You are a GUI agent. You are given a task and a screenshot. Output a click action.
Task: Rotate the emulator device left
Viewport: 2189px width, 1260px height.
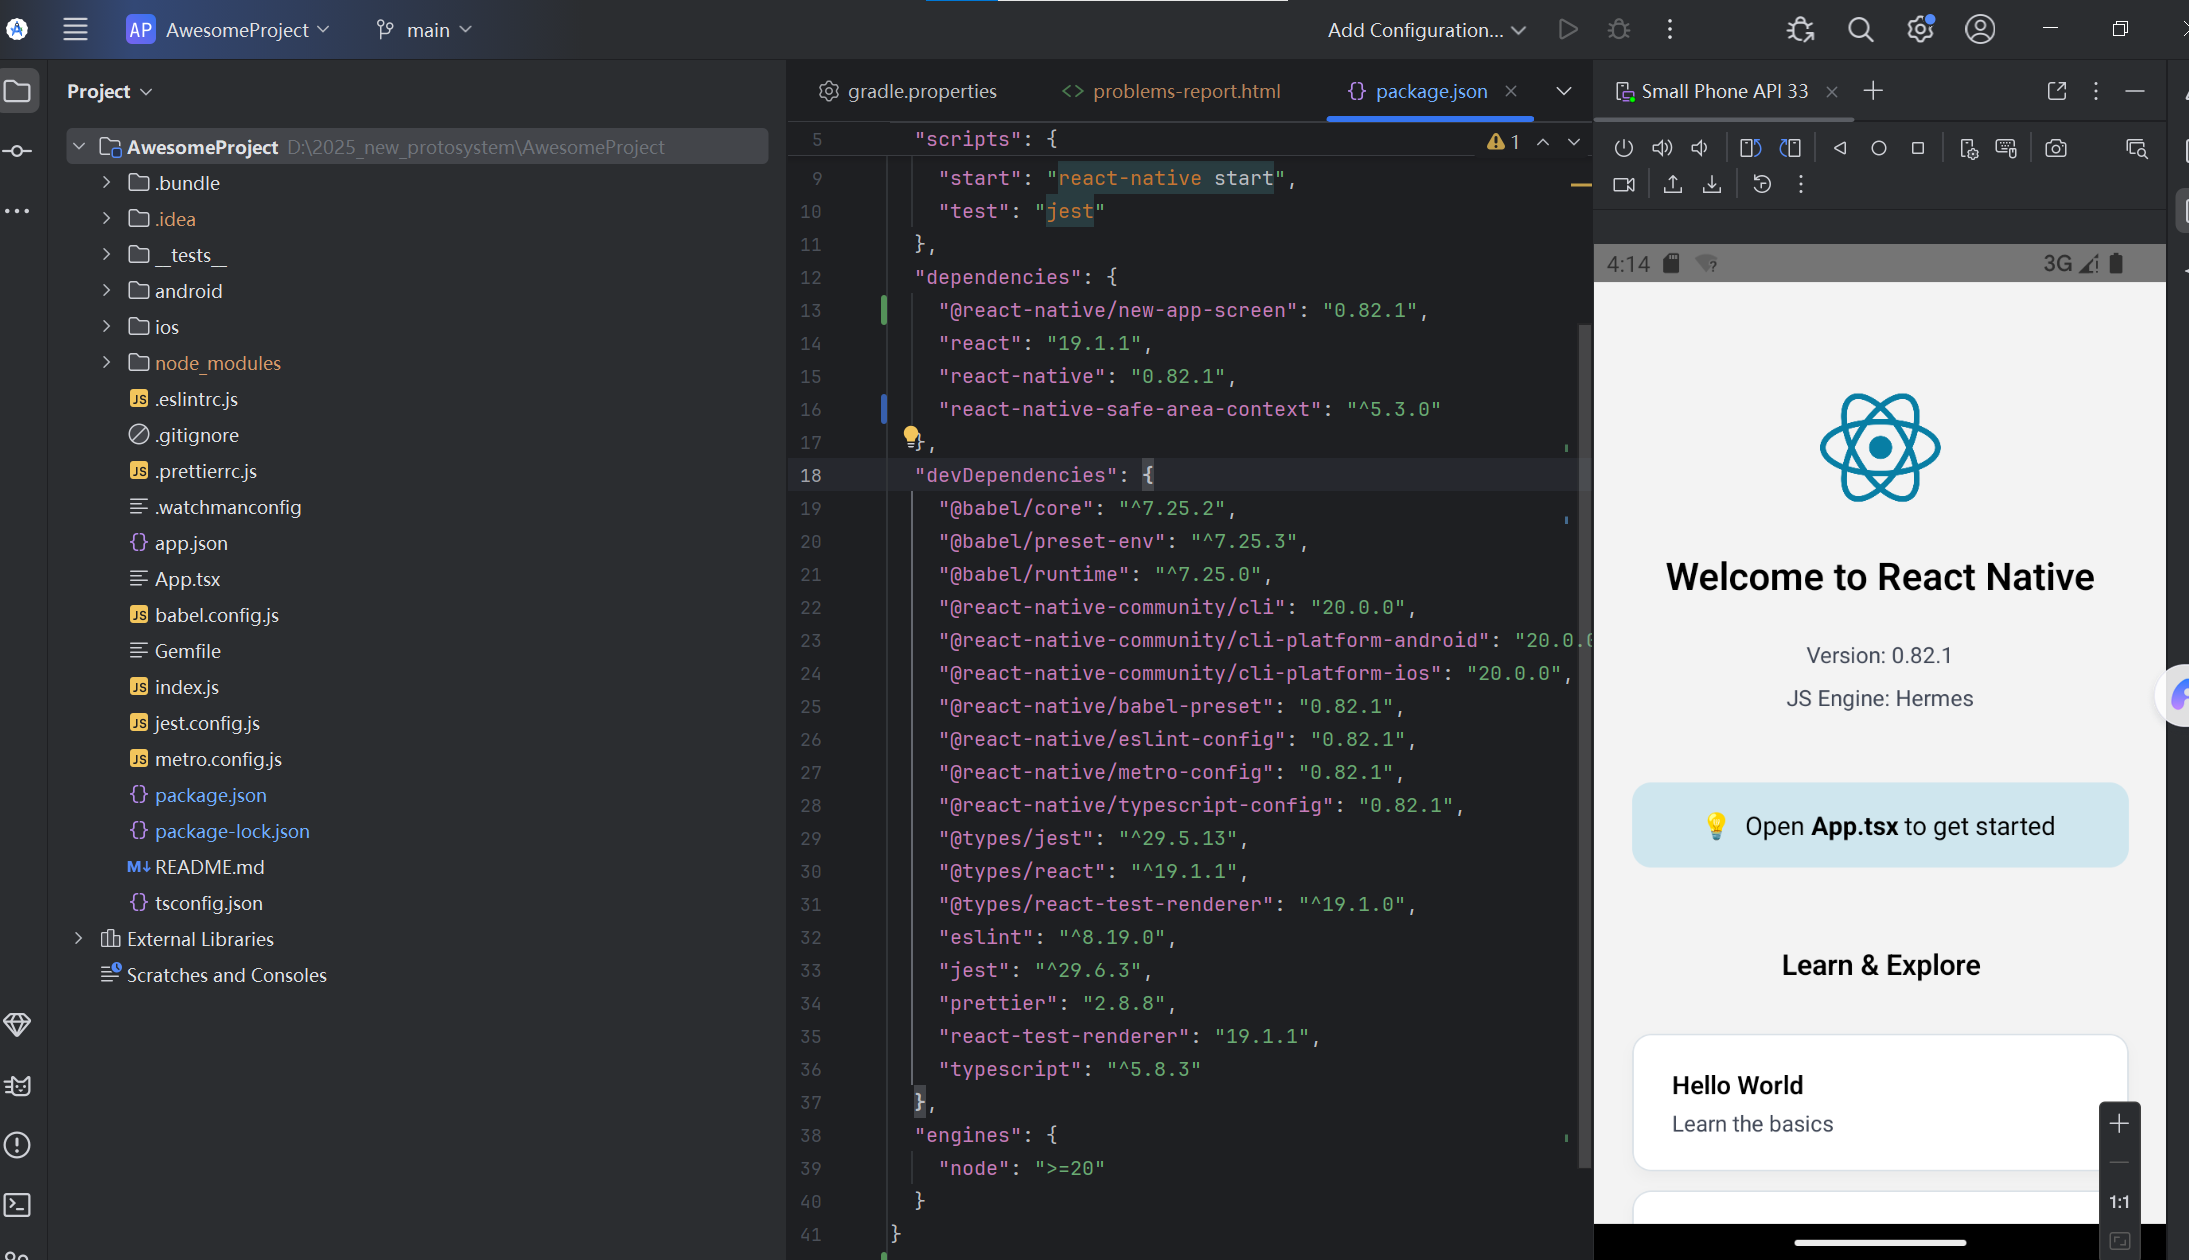tap(1750, 148)
